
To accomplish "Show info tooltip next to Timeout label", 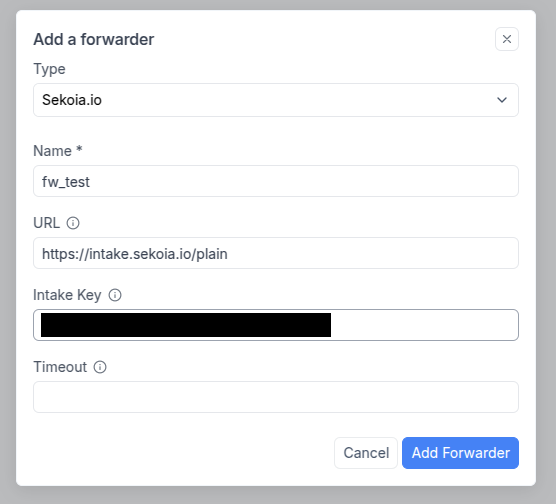I will click(100, 367).
